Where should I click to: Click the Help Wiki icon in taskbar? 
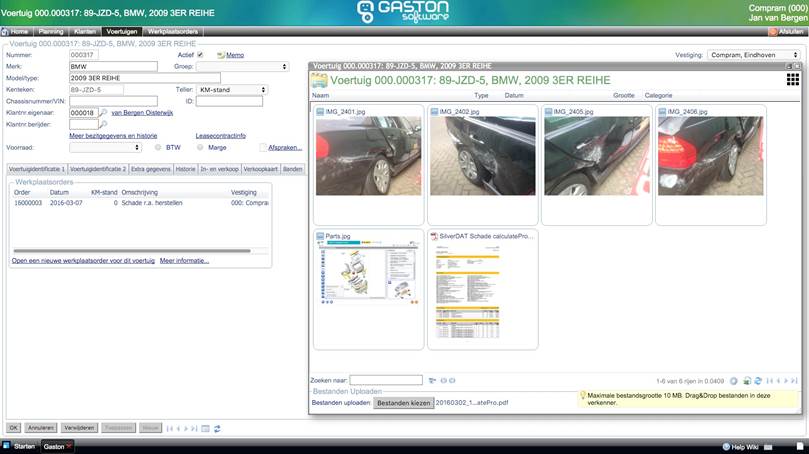726,446
